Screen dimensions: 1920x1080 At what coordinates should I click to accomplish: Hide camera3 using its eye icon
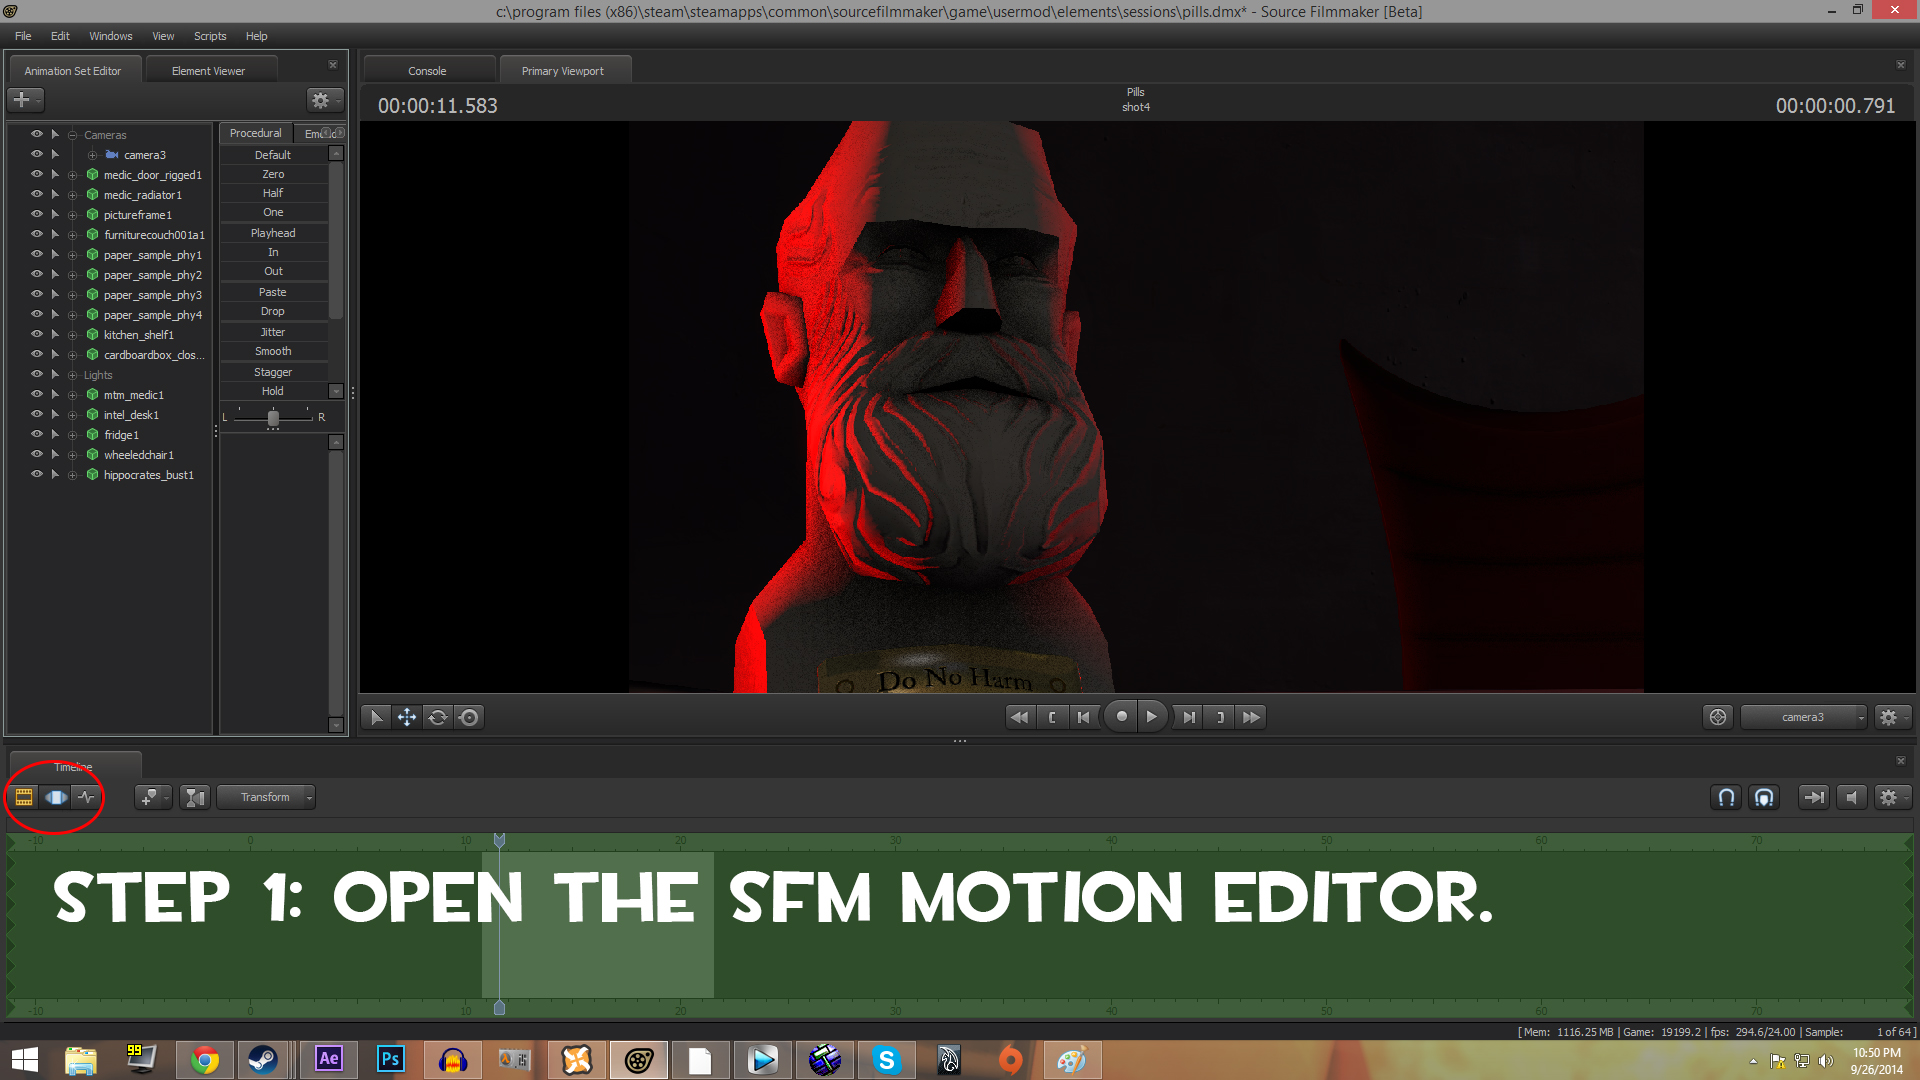[x=37, y=154]
